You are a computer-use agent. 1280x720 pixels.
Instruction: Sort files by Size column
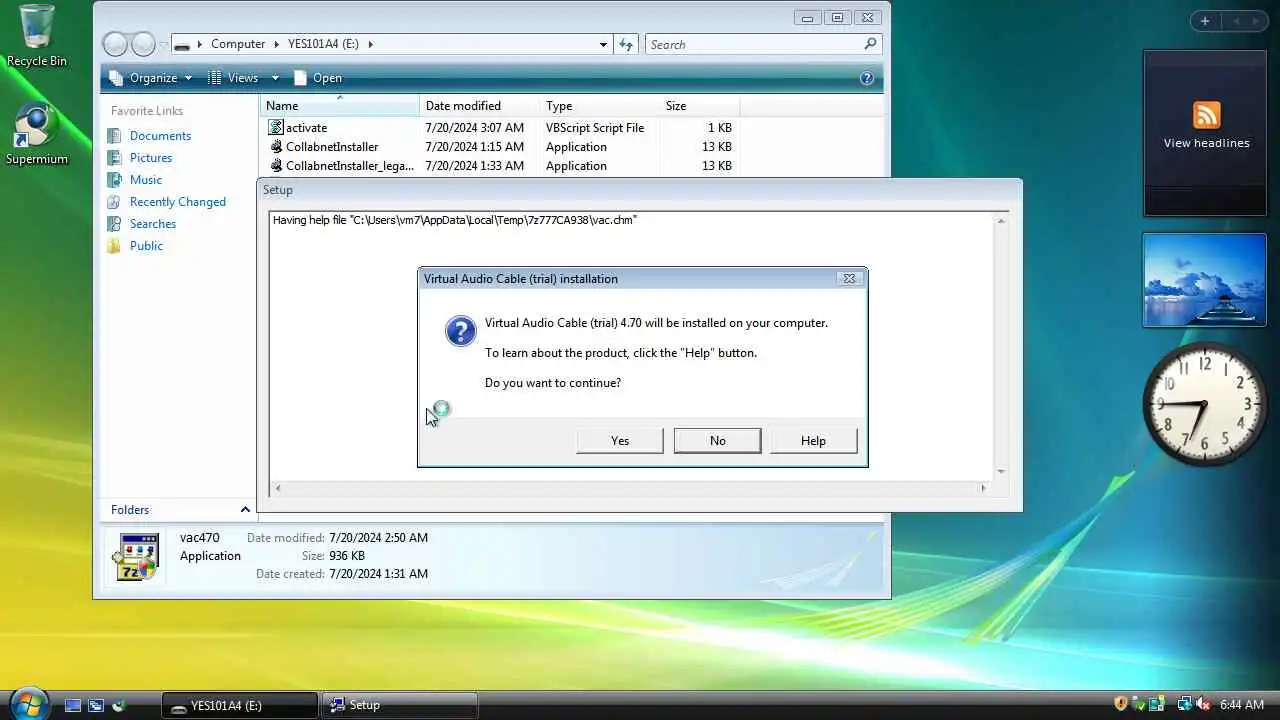pos(699,106)
